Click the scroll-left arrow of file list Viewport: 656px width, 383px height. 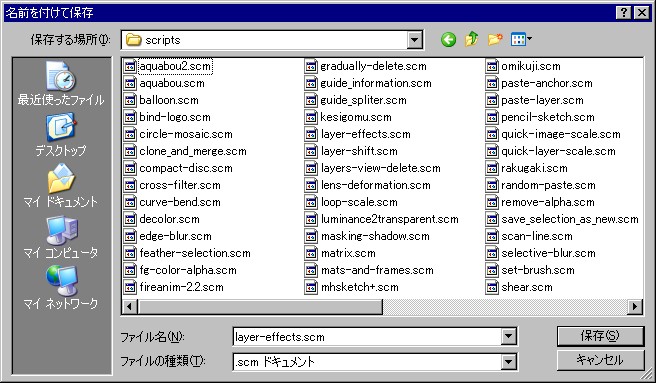(x=129, y=307)
